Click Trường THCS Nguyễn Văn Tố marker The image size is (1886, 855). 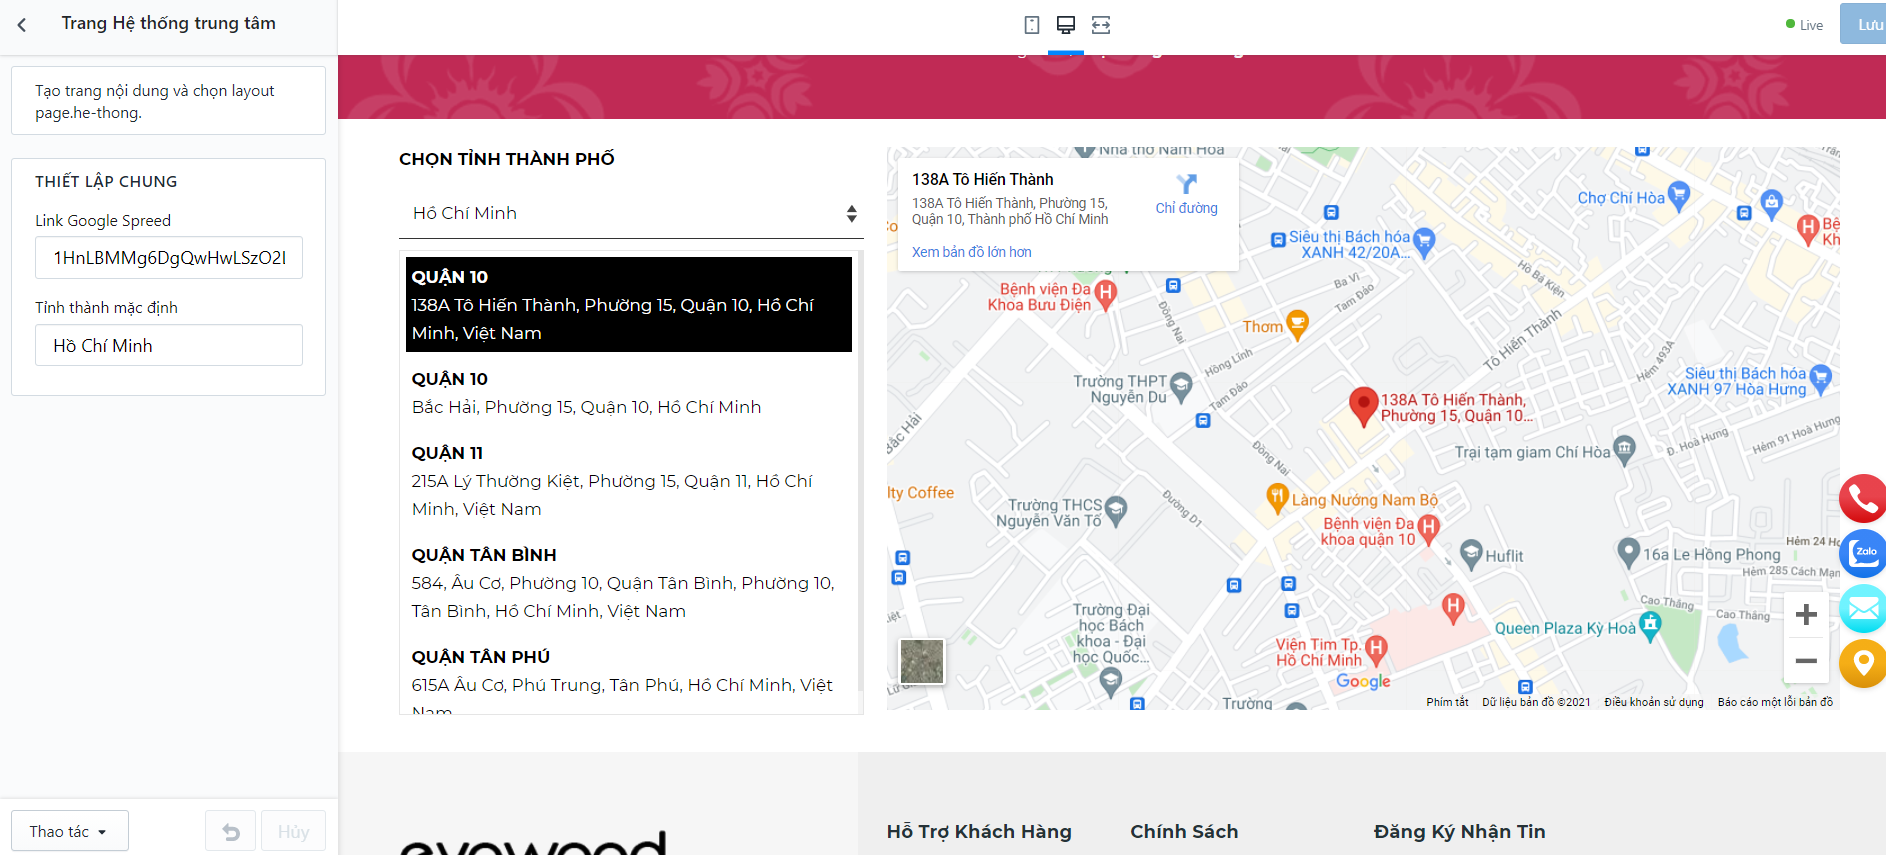click(x=1115, y=508)
